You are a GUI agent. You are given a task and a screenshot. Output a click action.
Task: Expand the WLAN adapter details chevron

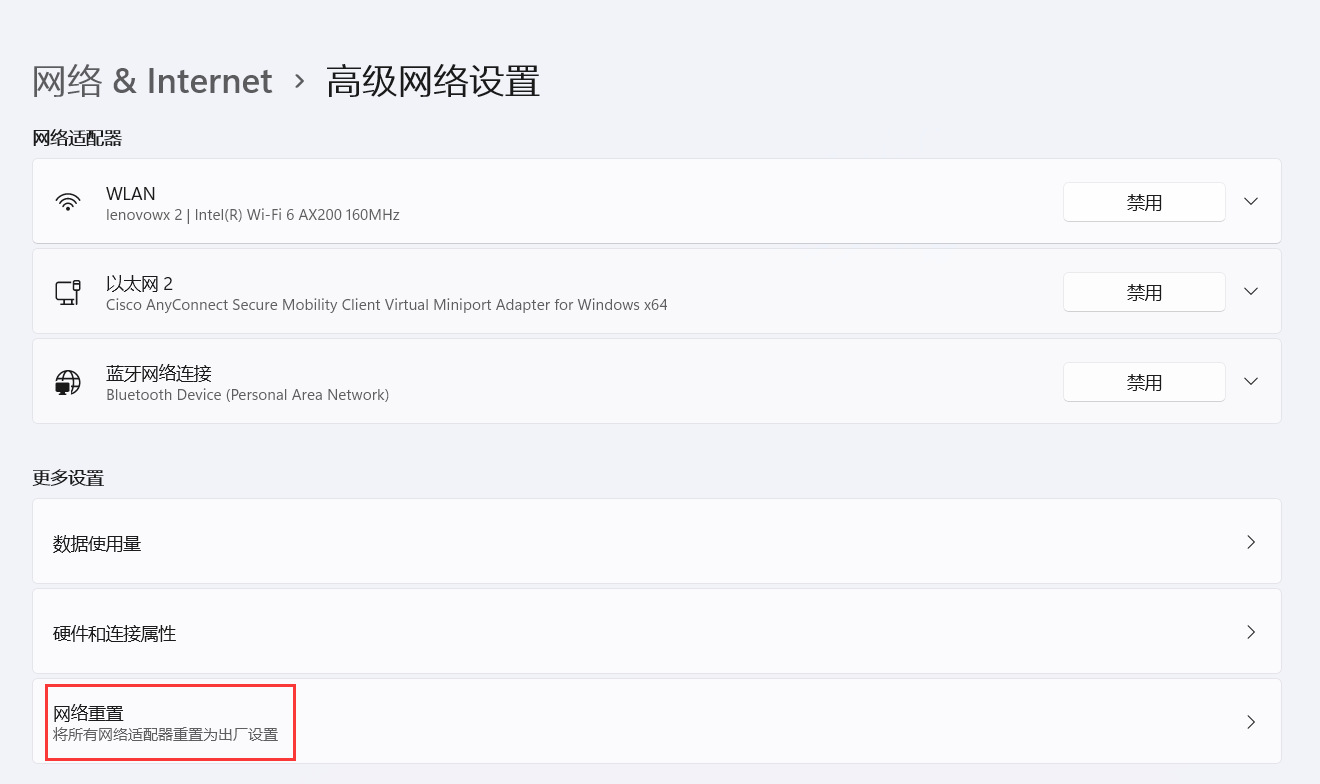coord(1251,201)
